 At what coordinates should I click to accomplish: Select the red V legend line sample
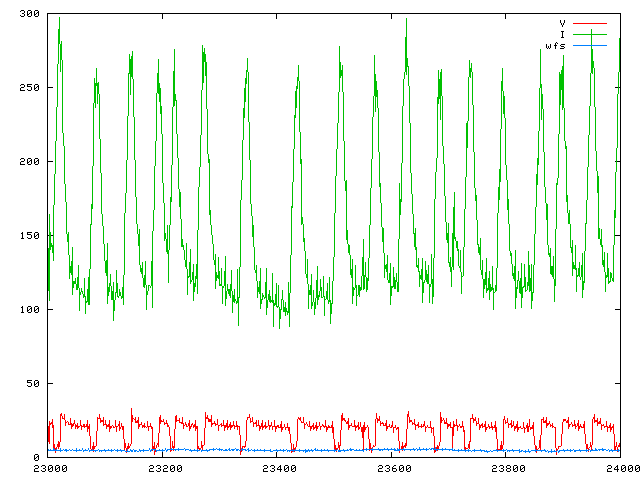(x=589, y=23)
